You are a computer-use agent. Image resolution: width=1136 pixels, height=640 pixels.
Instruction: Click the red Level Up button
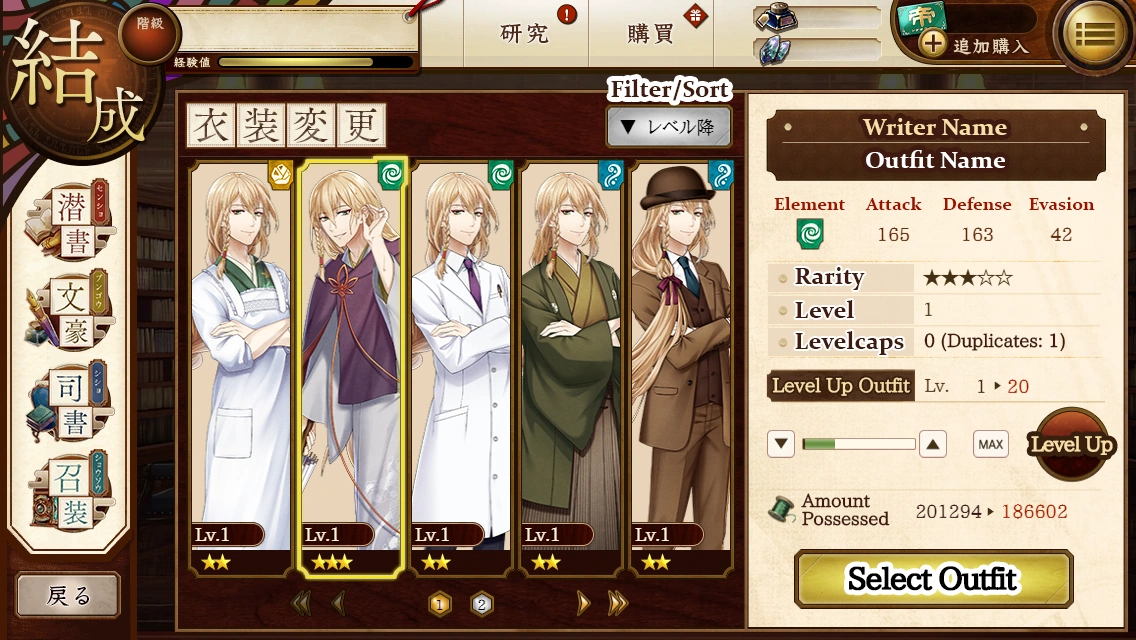coord(1071,444)
